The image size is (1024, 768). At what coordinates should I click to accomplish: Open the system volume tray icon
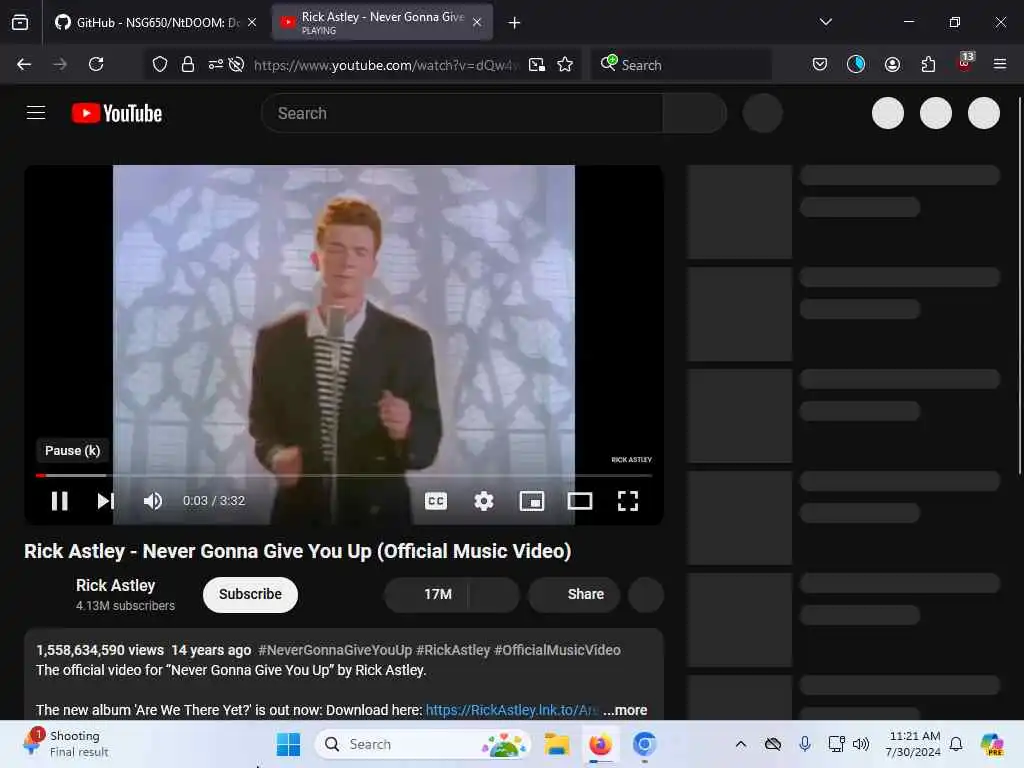(x=861, y=744)
